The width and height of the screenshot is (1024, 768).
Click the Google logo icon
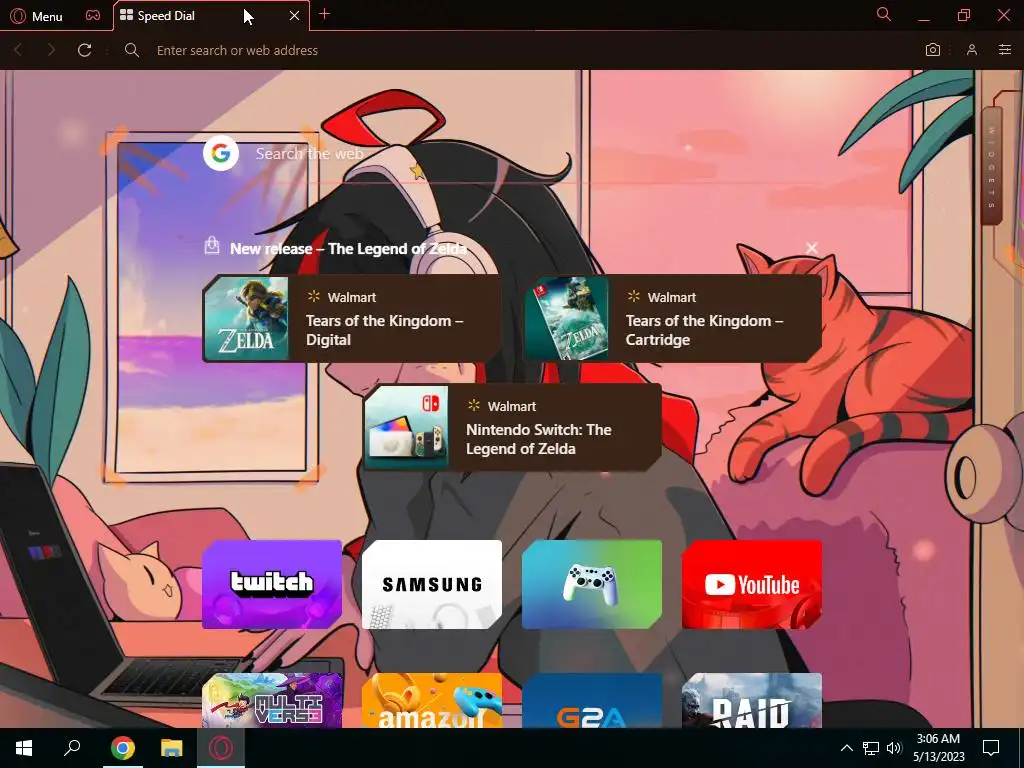tap(221, 153)
